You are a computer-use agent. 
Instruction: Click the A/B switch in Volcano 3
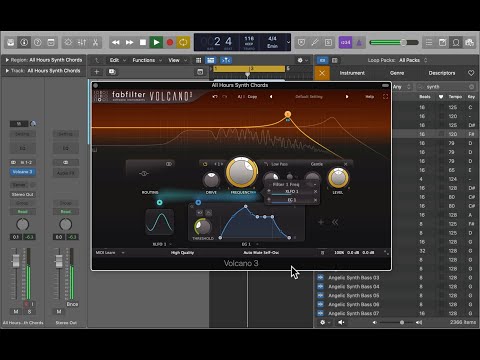(240, 97)
